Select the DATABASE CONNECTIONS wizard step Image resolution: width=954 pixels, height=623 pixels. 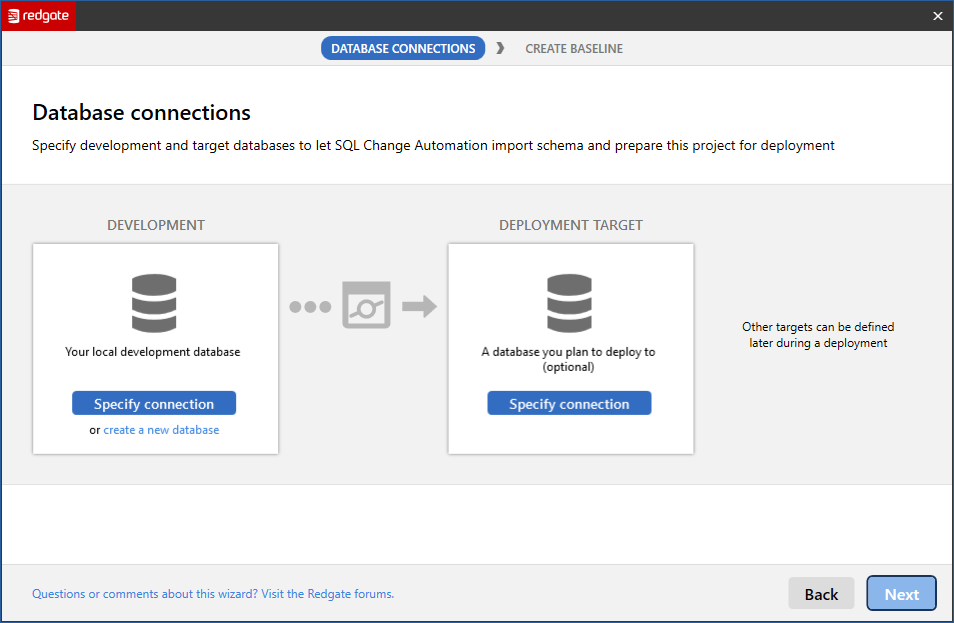tap(403, 48)
